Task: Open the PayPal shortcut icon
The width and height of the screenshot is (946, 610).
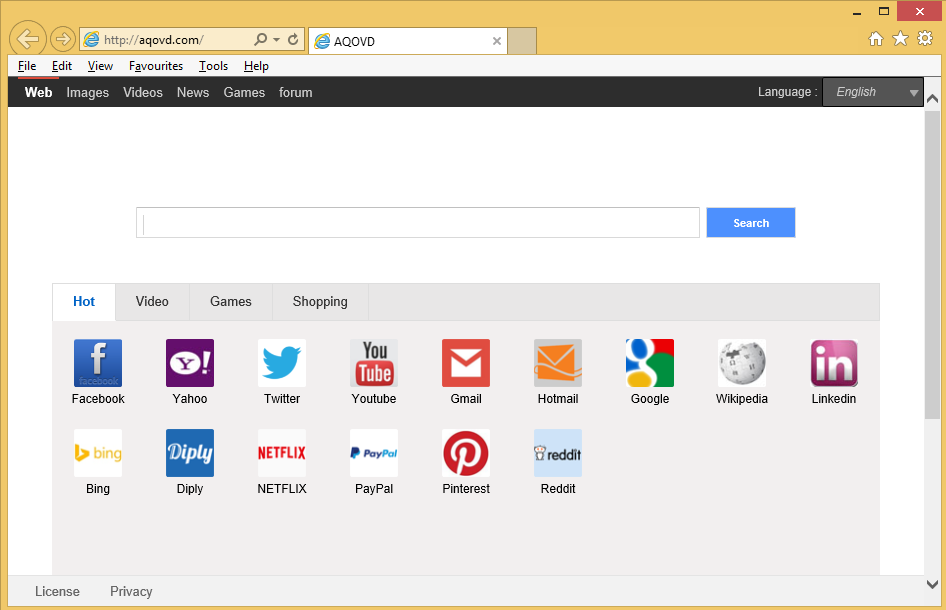Action: coord(374,453)
